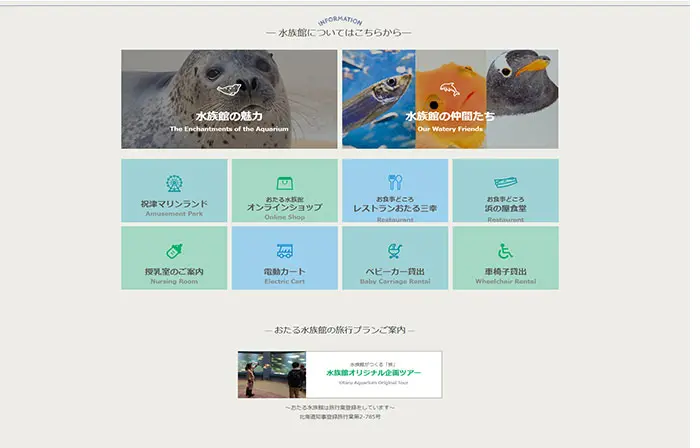
Task: Click the wheelchair icon
Action: [505, 251]
